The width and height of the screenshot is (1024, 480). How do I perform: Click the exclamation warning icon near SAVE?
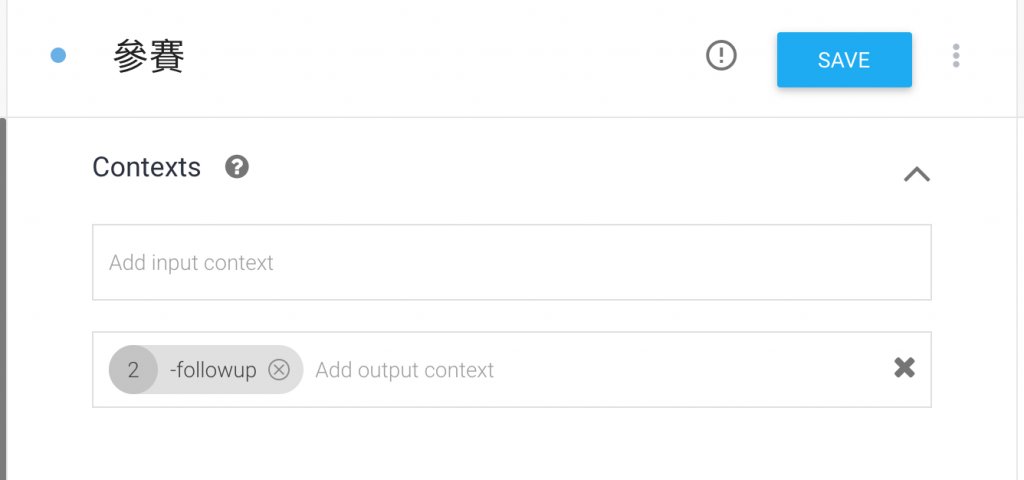tap(721, 56)
